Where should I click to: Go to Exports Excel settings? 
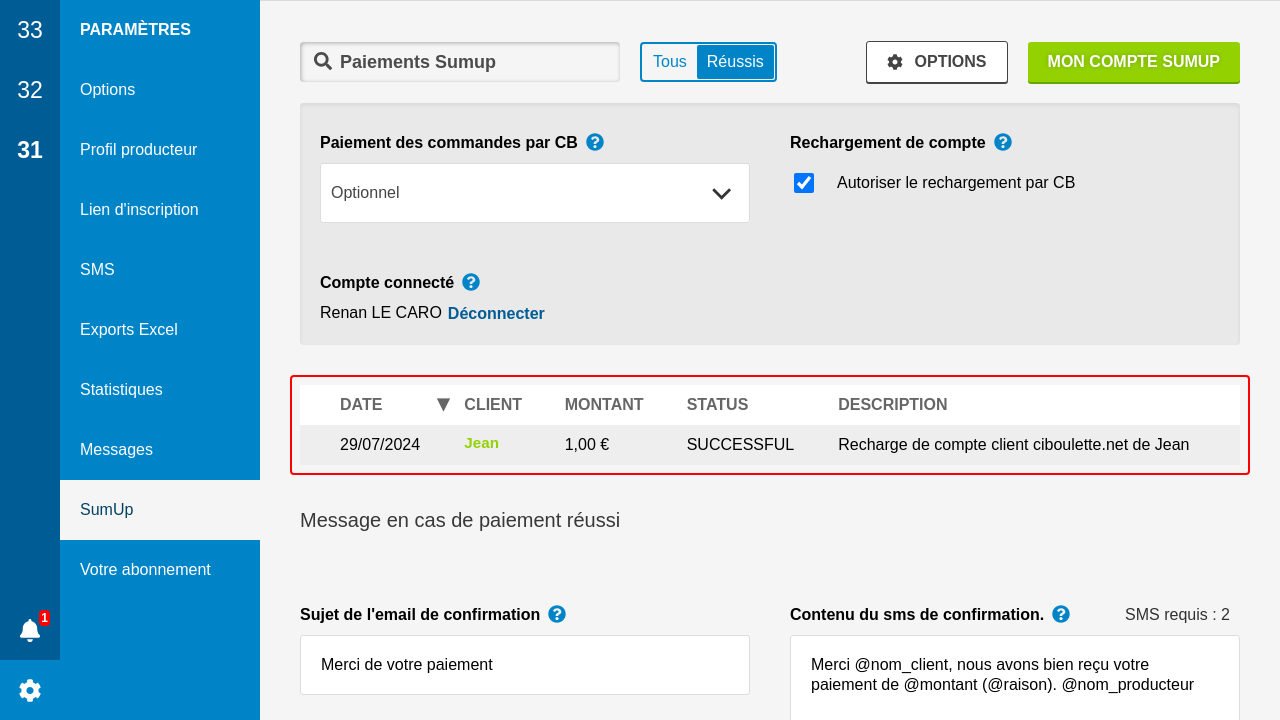129,330
